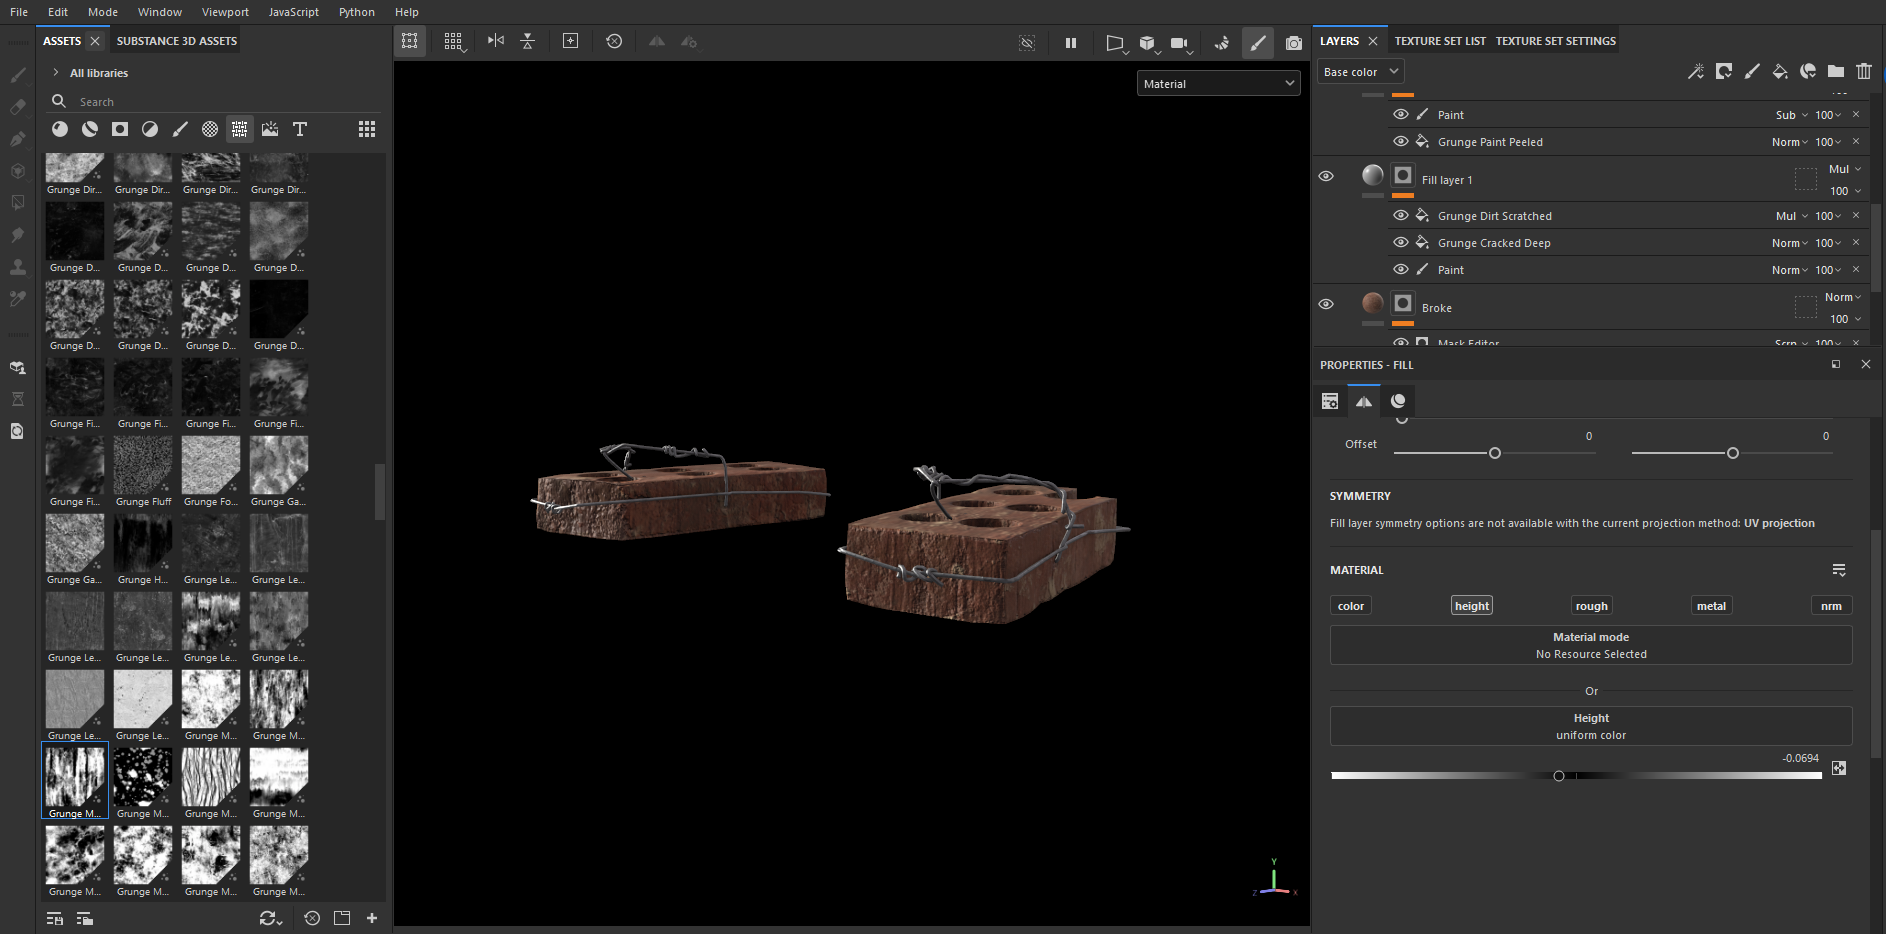Open the Viewport menu

pyautogui.click(x=225, y=12)
